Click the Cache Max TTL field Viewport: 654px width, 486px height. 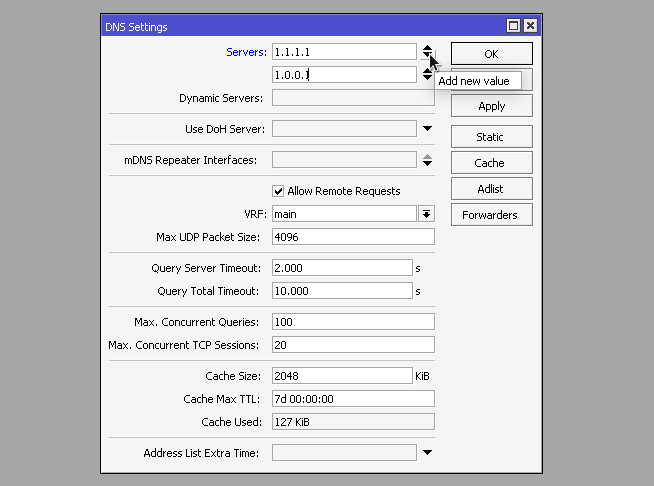(352, 399)
